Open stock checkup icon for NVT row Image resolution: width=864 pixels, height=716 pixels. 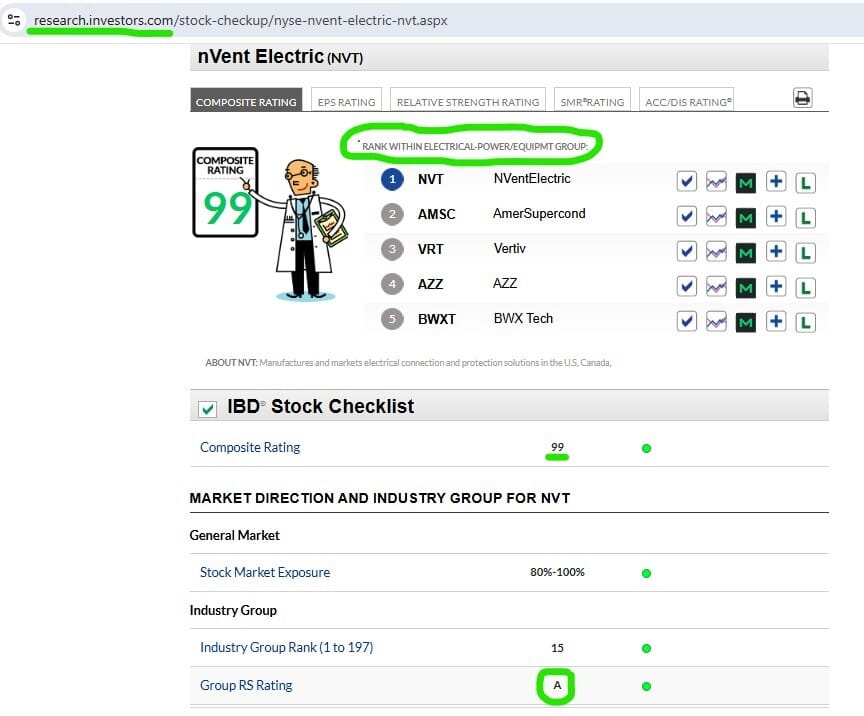point(687,181)
